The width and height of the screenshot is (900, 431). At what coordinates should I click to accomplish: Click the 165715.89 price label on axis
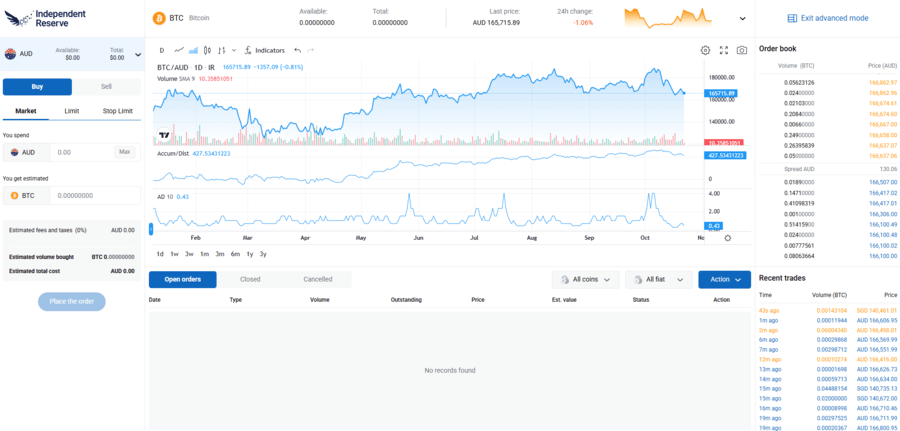(x=723, y=93)
